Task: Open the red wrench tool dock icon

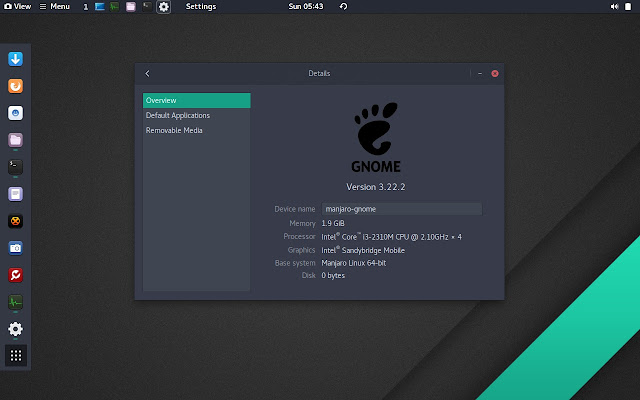Action: 16,275
